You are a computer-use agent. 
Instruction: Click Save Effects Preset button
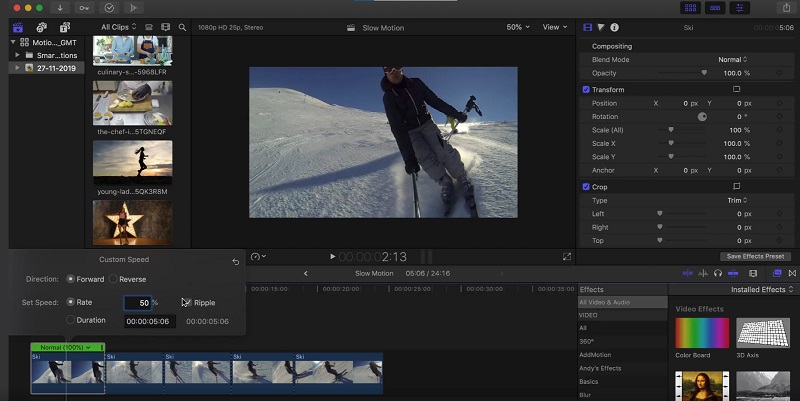[755, 257]
